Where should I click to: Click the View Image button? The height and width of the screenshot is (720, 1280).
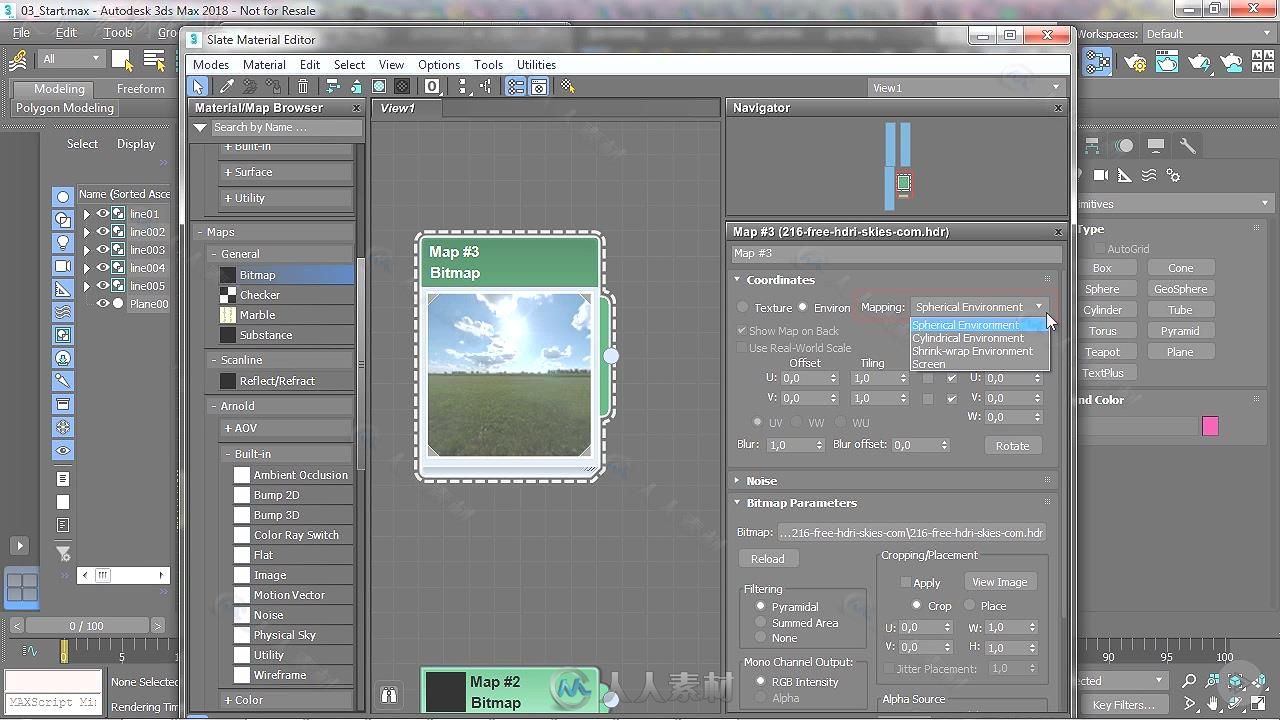[999, 582]
